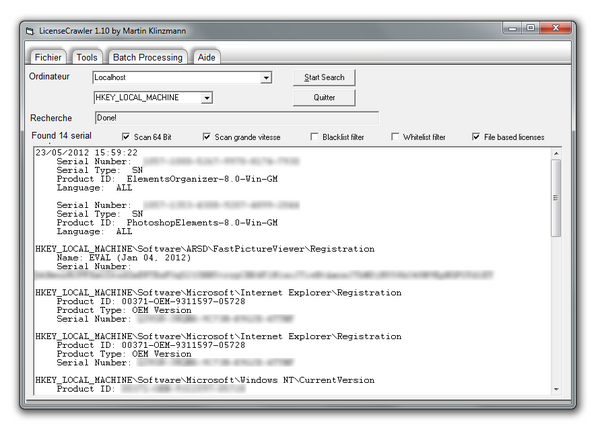Click the Recherche status field showing Done!

tap(237, 118)
